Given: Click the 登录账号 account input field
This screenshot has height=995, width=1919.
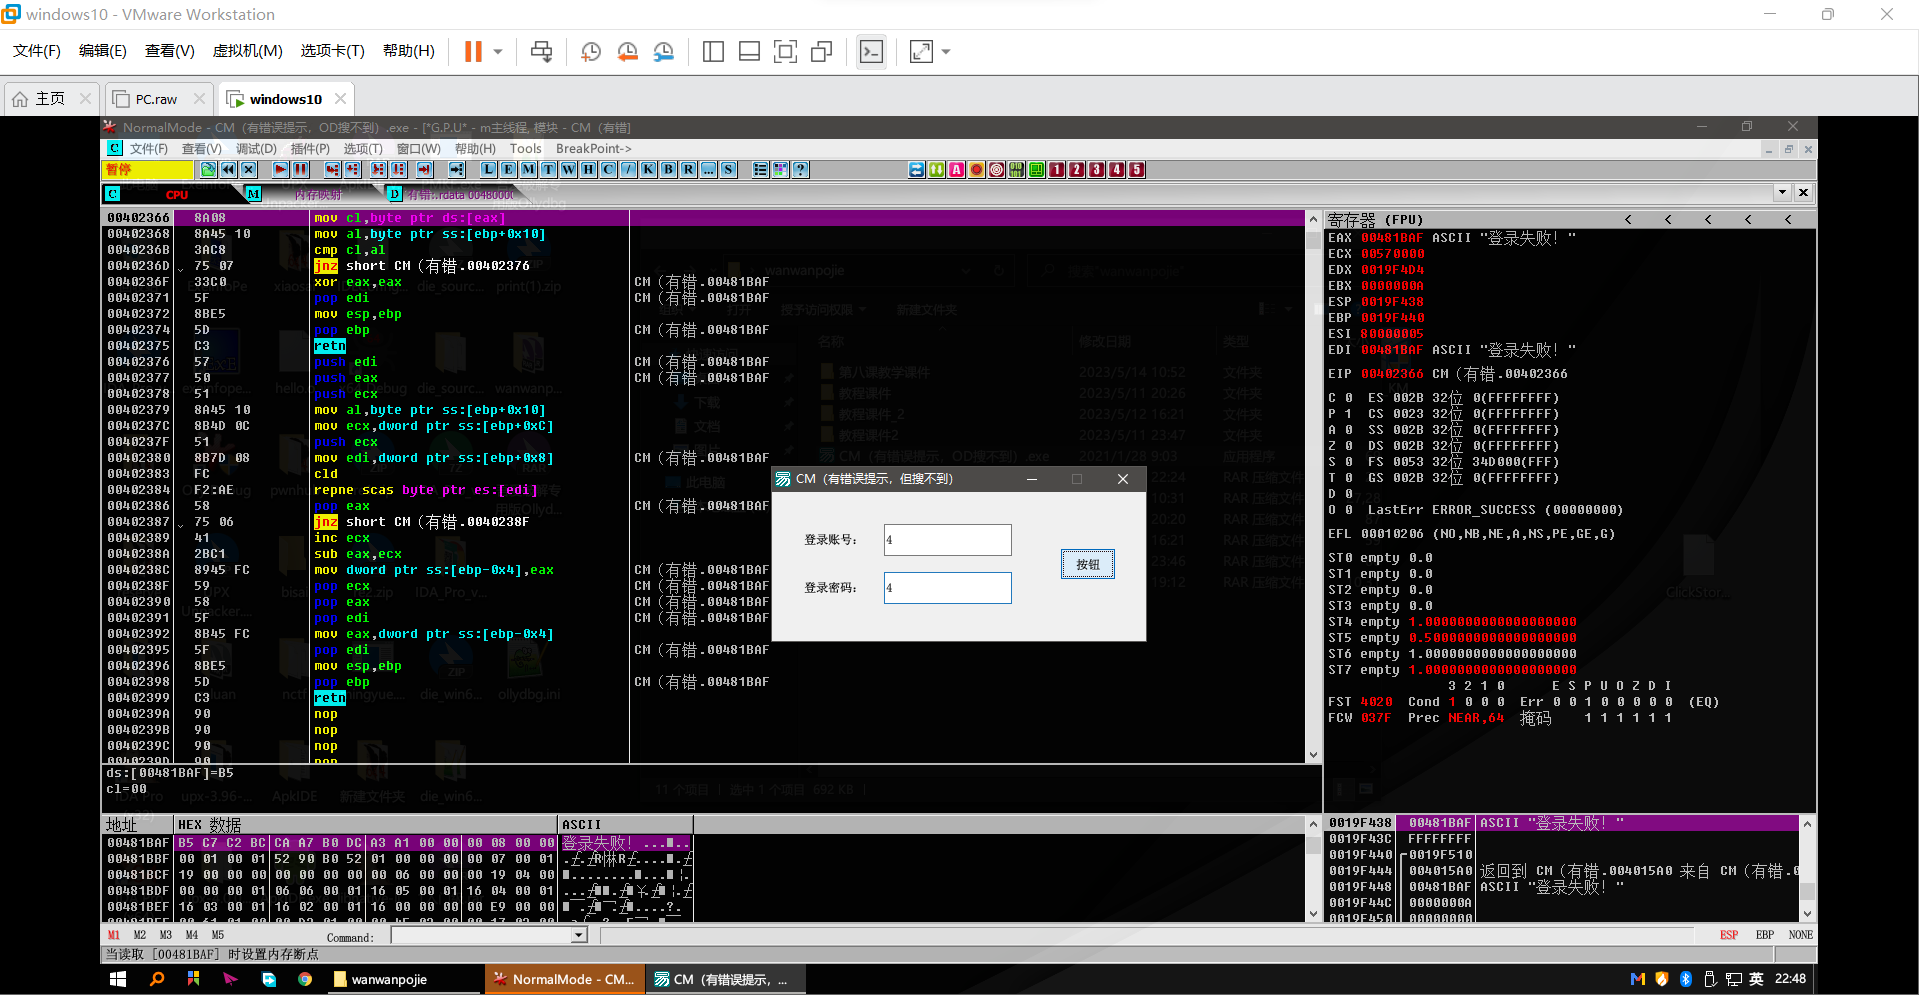Looking at the screenshot, I should point(947,540).
